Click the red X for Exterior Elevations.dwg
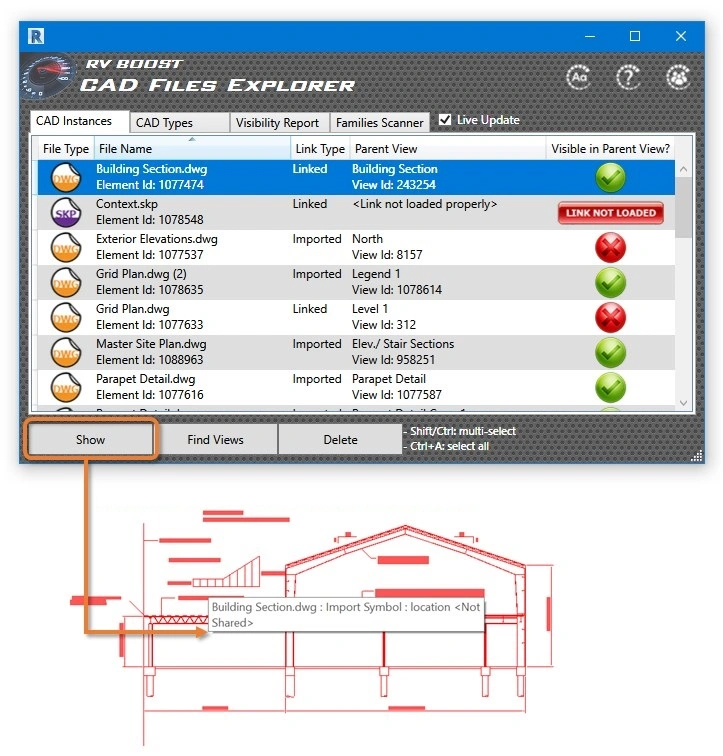 tap(610, 247)
